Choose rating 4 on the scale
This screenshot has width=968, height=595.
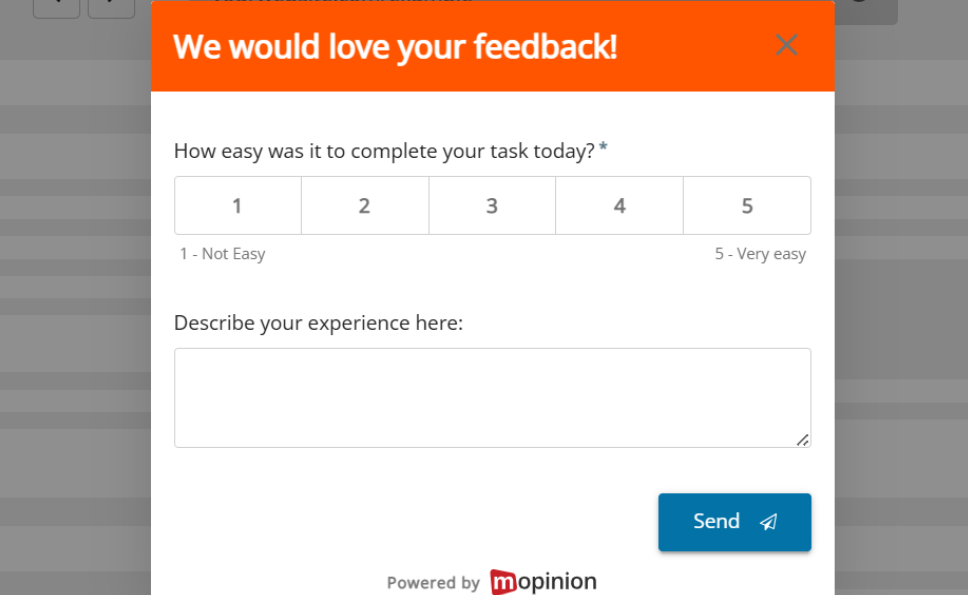(x=619, y=205)
